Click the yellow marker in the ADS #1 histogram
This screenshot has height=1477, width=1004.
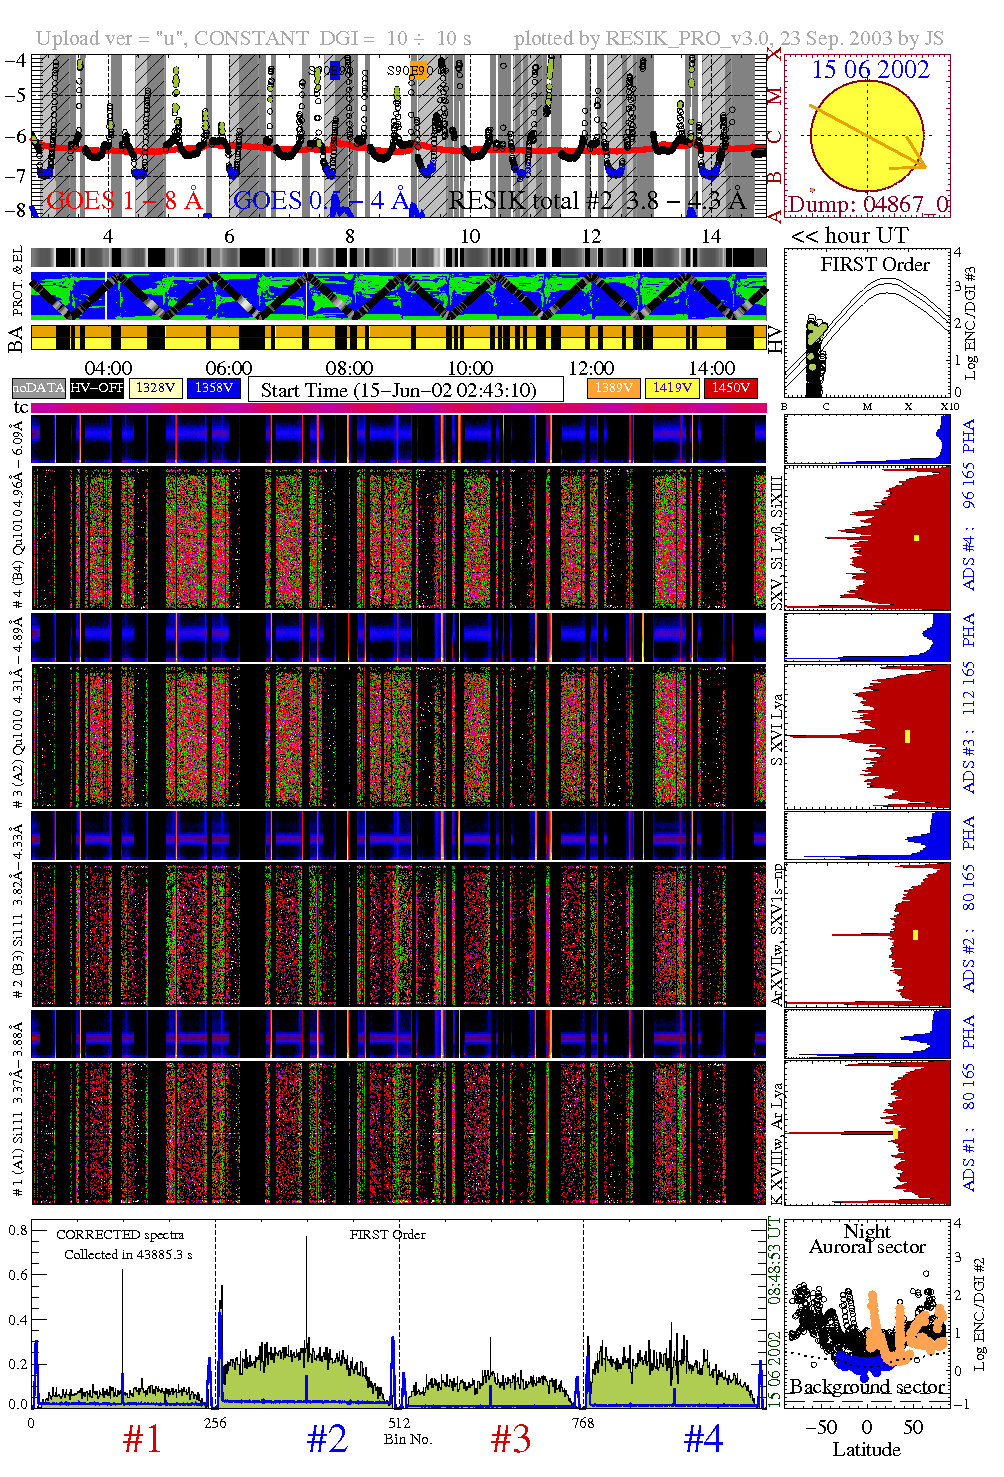tap(896, 1133)
